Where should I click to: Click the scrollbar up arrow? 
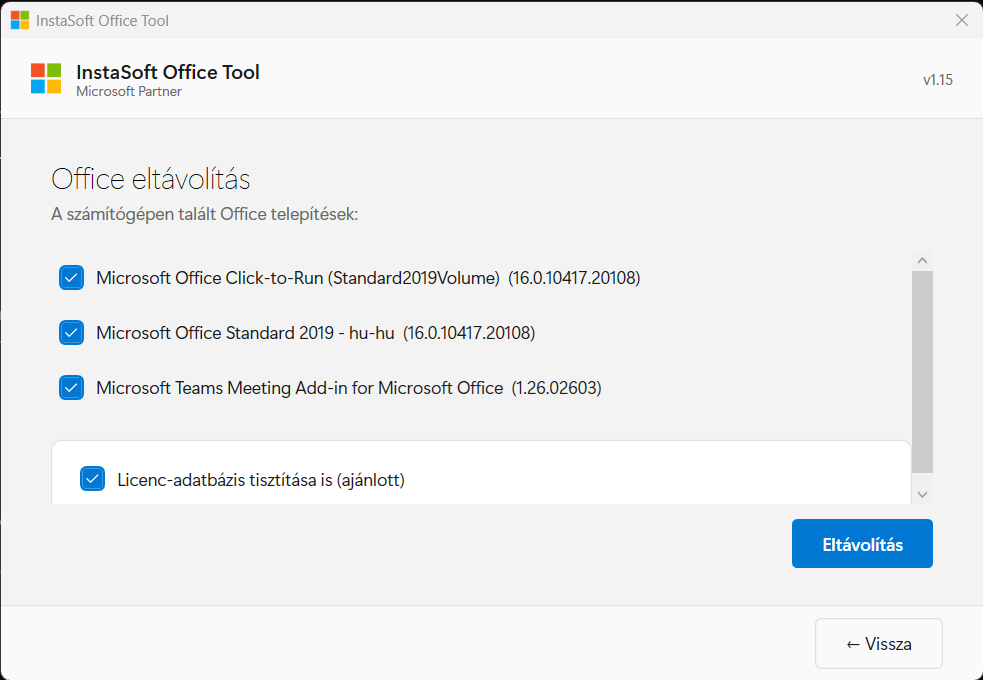click(922, 260)
